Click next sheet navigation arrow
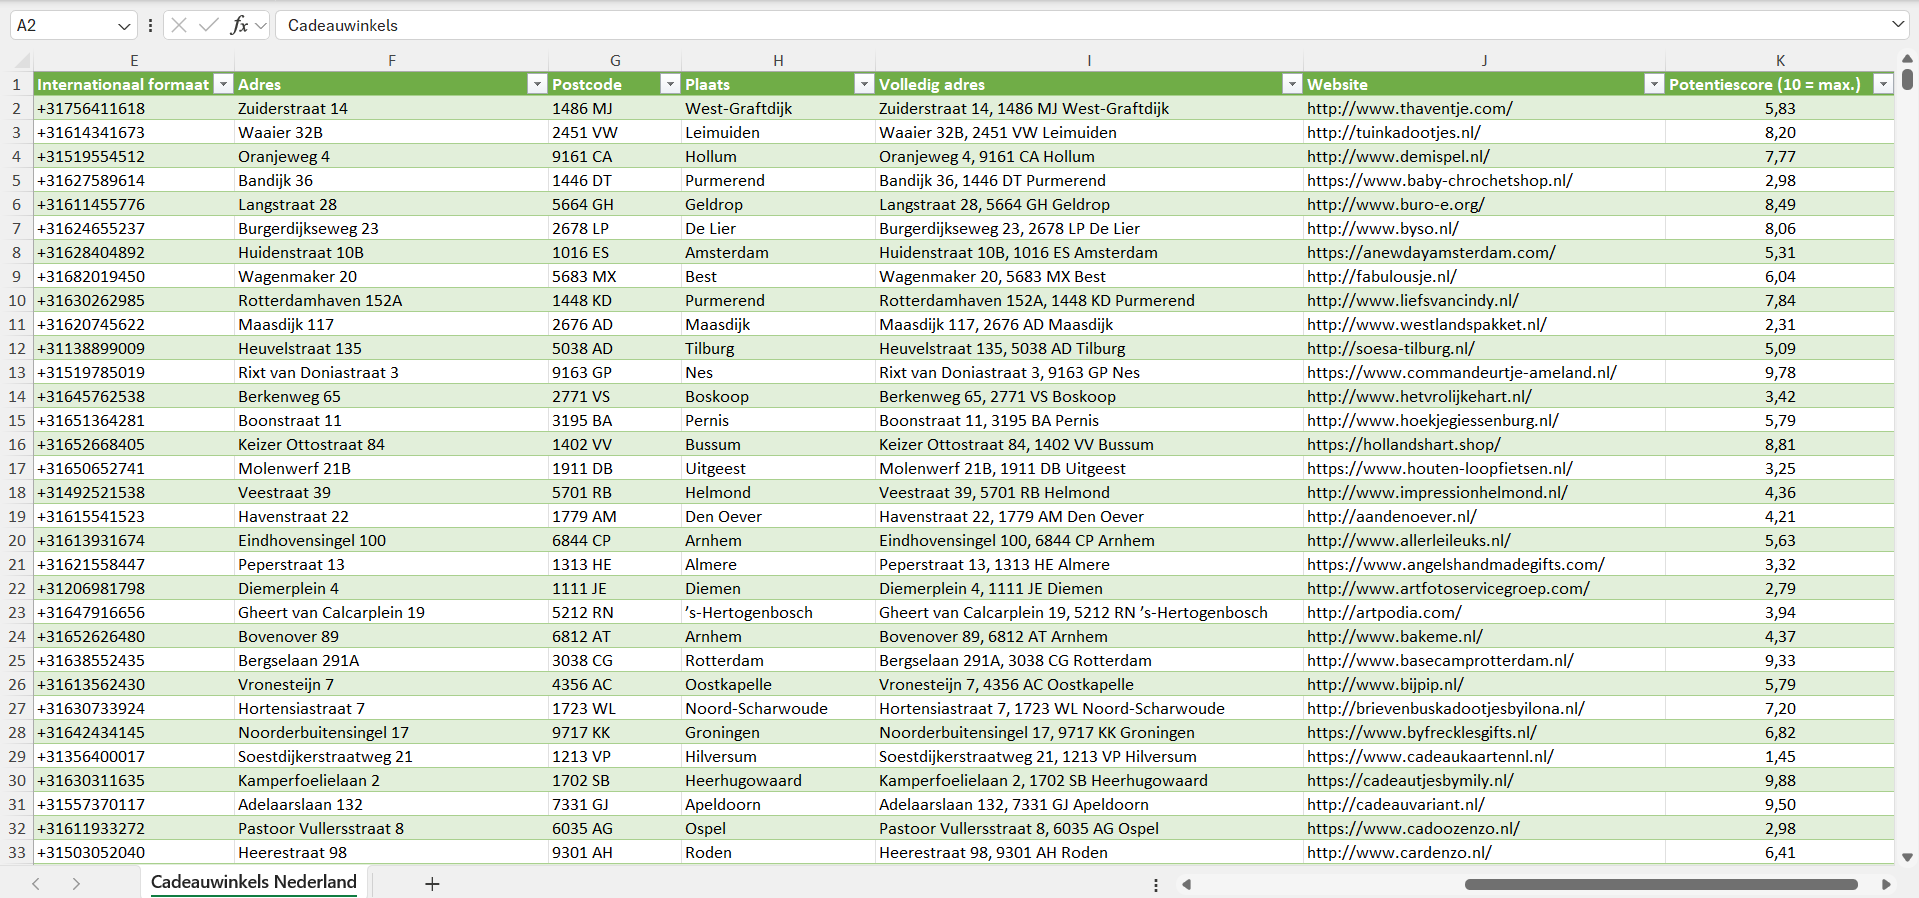This screenshot has height=898, width=1919. (76, 884)
